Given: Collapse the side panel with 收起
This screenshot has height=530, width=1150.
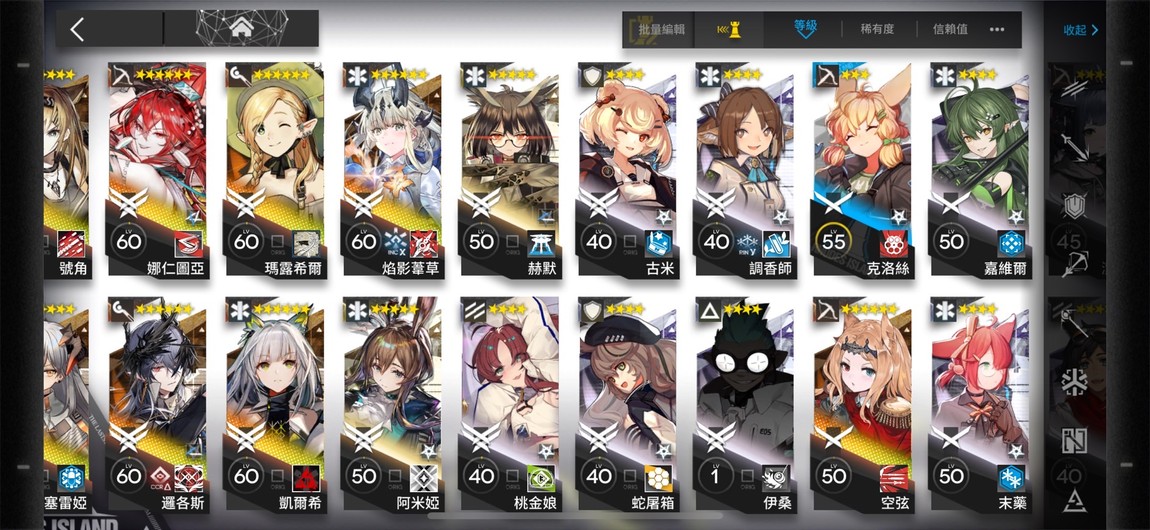Looking at the screenshot, I should (1081, 30).
